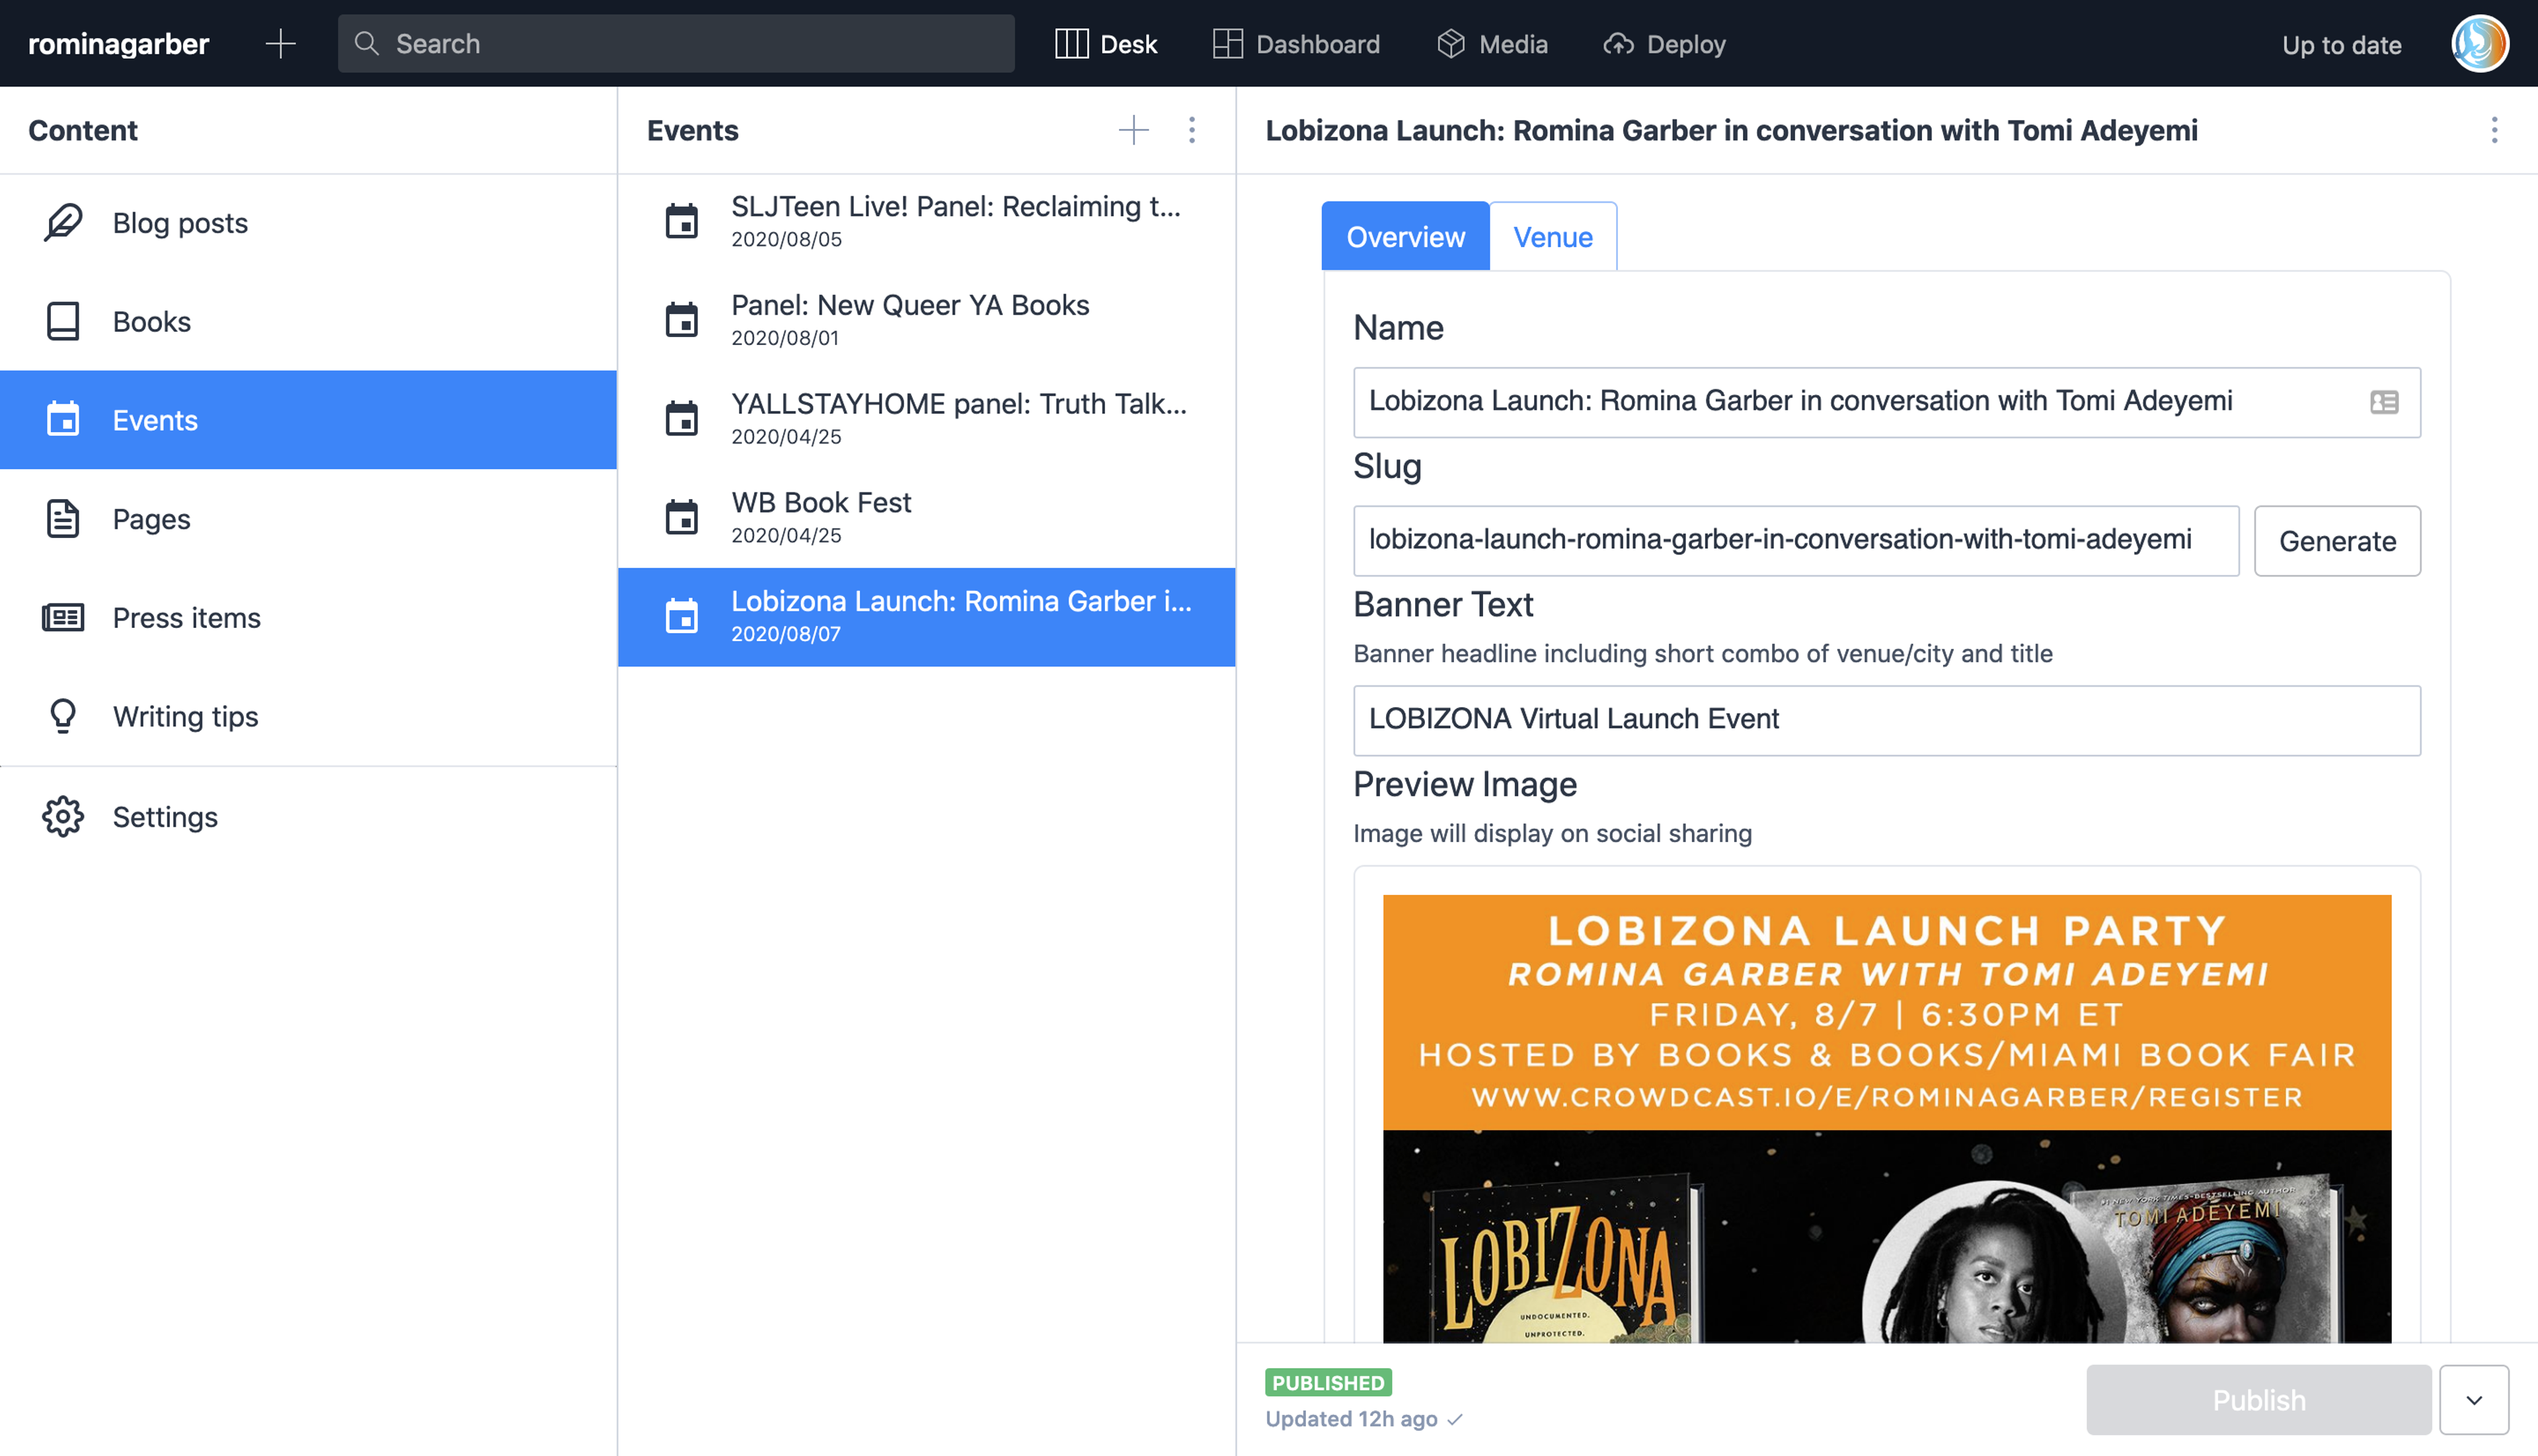Expand the publish actions dropdown chevron
This screenshot has height=1456, width=2538.
pyautogui.click(x=2473, y=1400)
